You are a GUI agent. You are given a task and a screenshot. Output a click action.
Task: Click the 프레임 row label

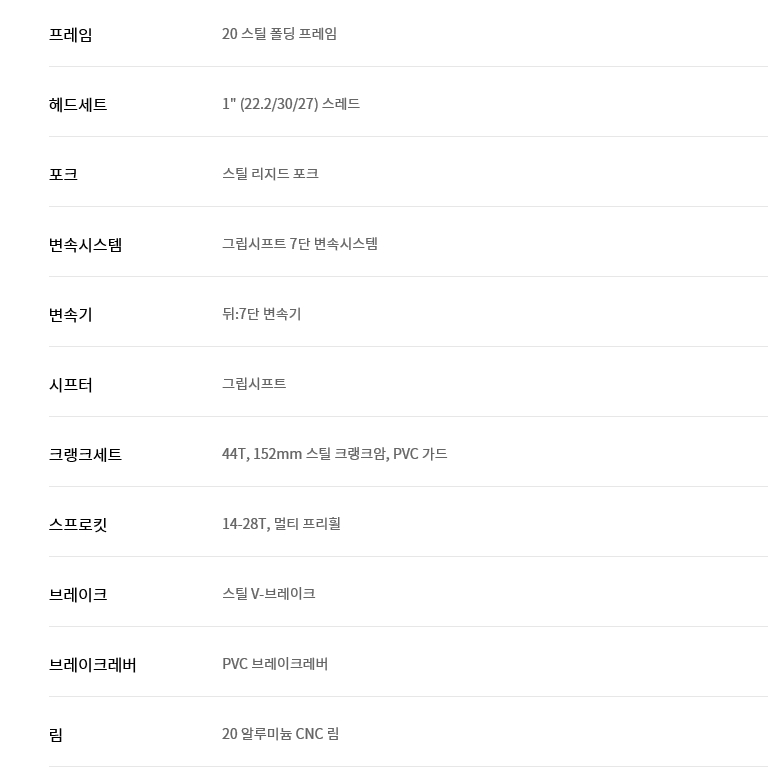click(x=71, y=35)
